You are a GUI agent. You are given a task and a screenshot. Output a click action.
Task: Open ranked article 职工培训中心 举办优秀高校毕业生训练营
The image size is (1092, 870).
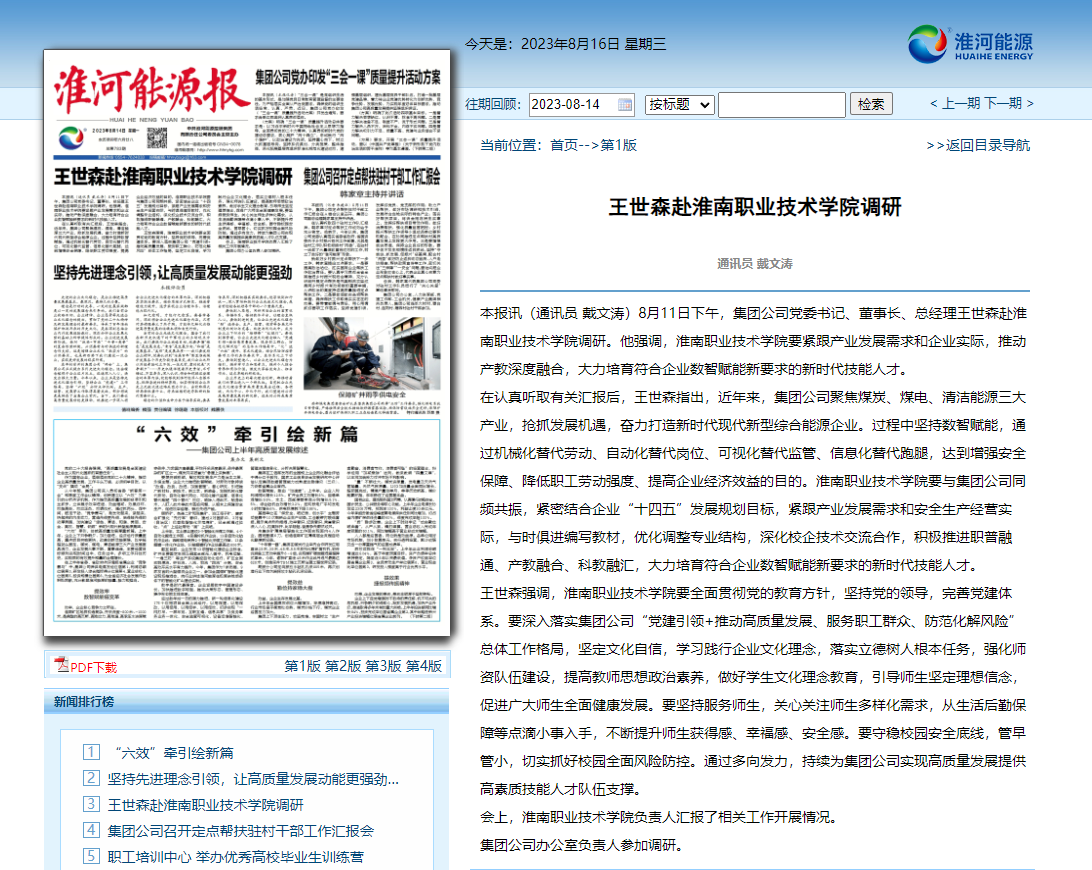[x=235, y=856]
